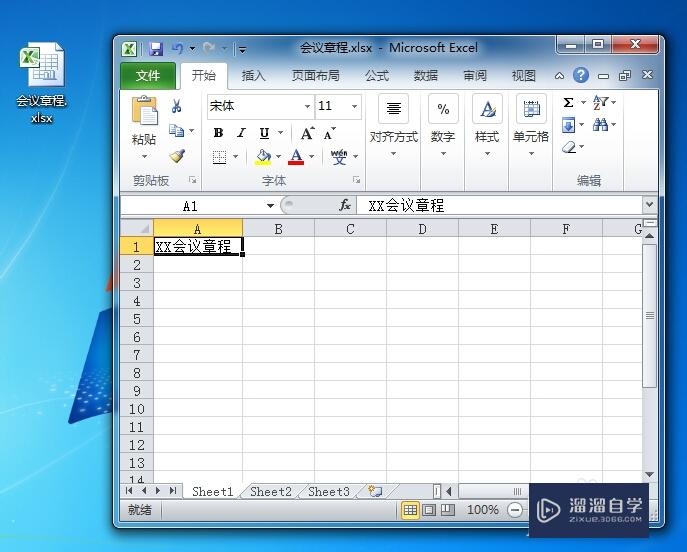687x552 pixels.
Task: Click the Fill down arrow icon
Action: [568, 125]
